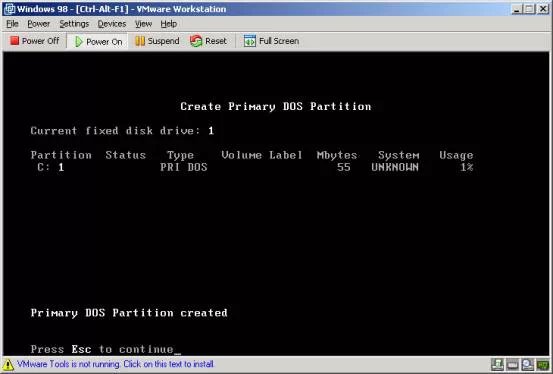Click the 'Press Esc to continue' prompt
The image size is (553, 374).
(x=102, y=349)
